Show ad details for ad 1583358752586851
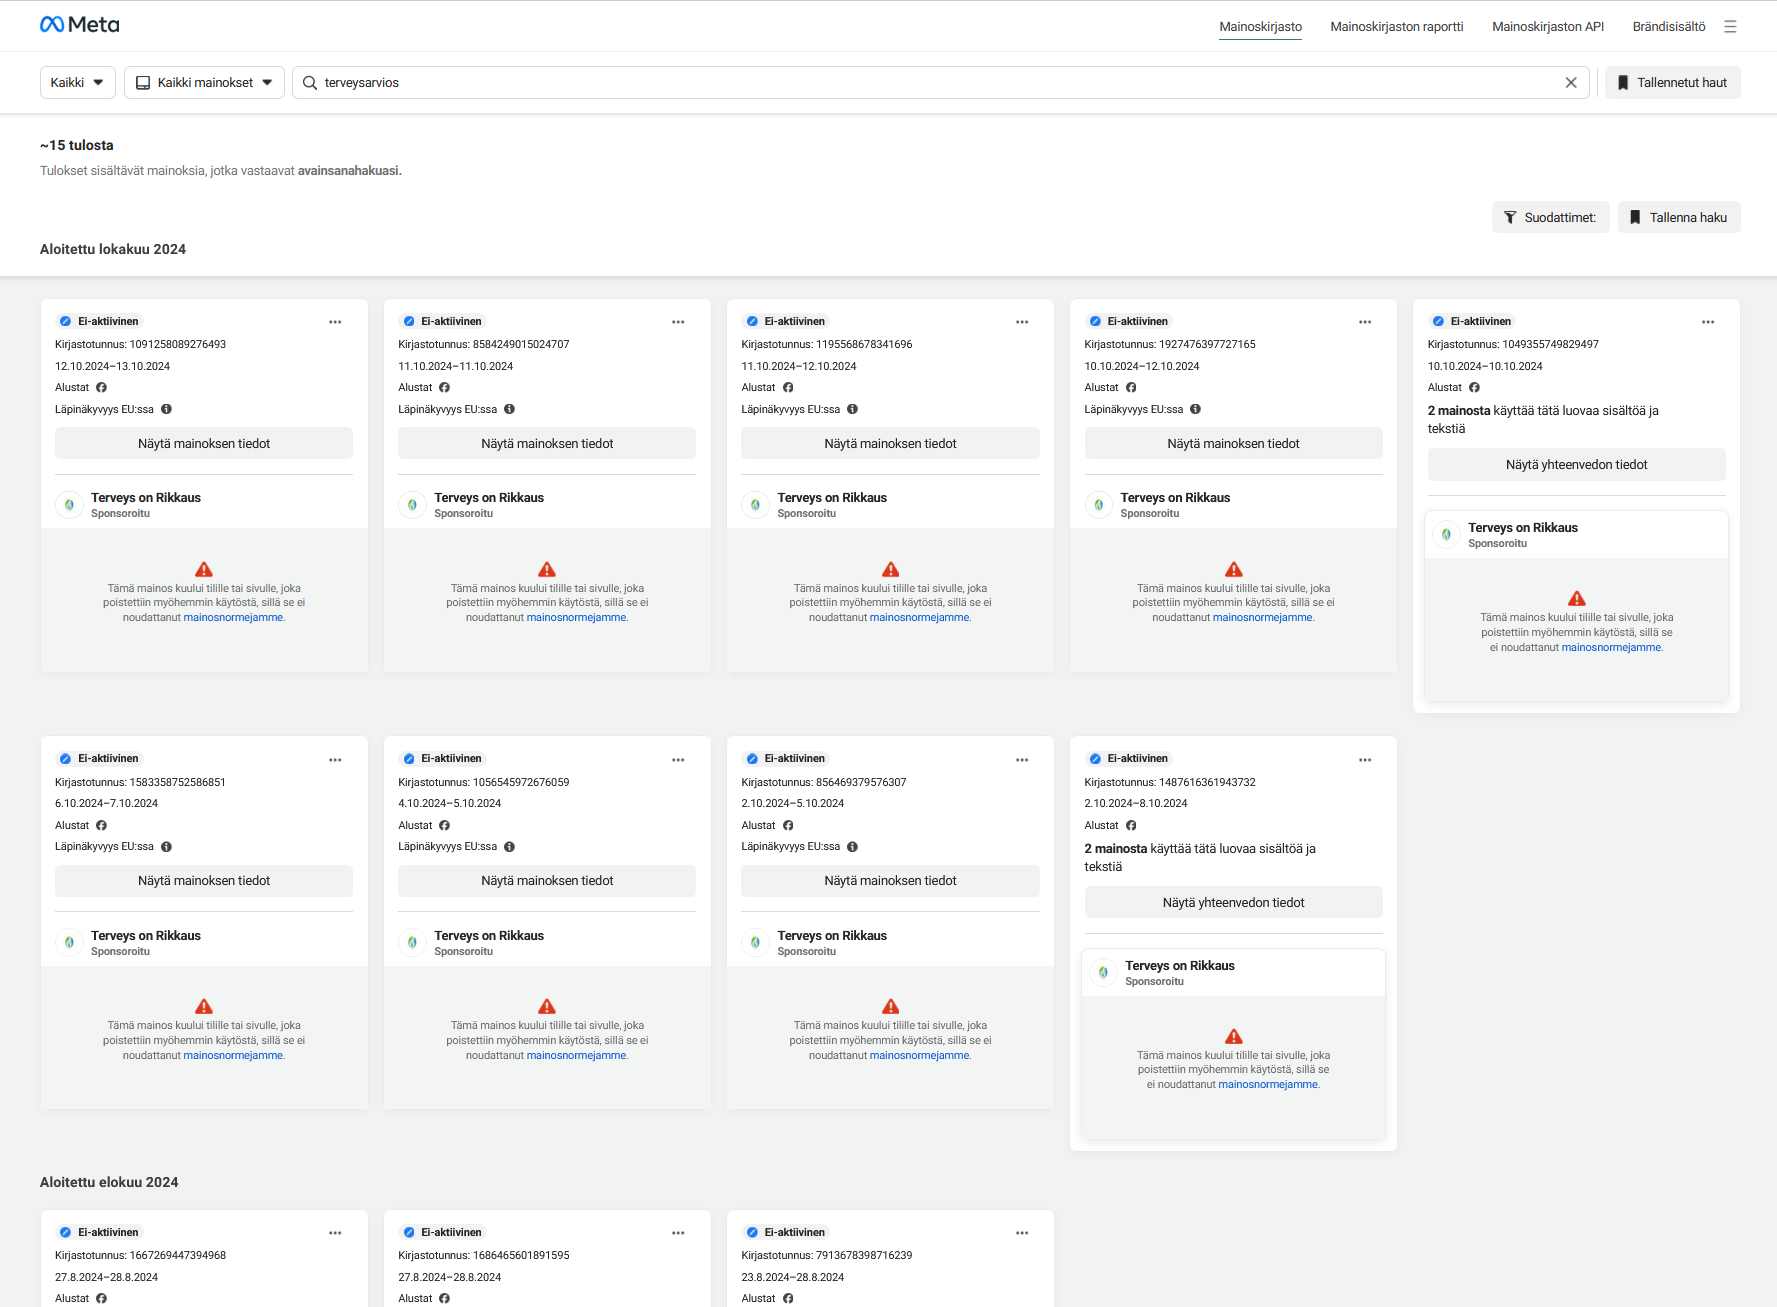This screenshot has width=1777, height=1307. [204, 881]
